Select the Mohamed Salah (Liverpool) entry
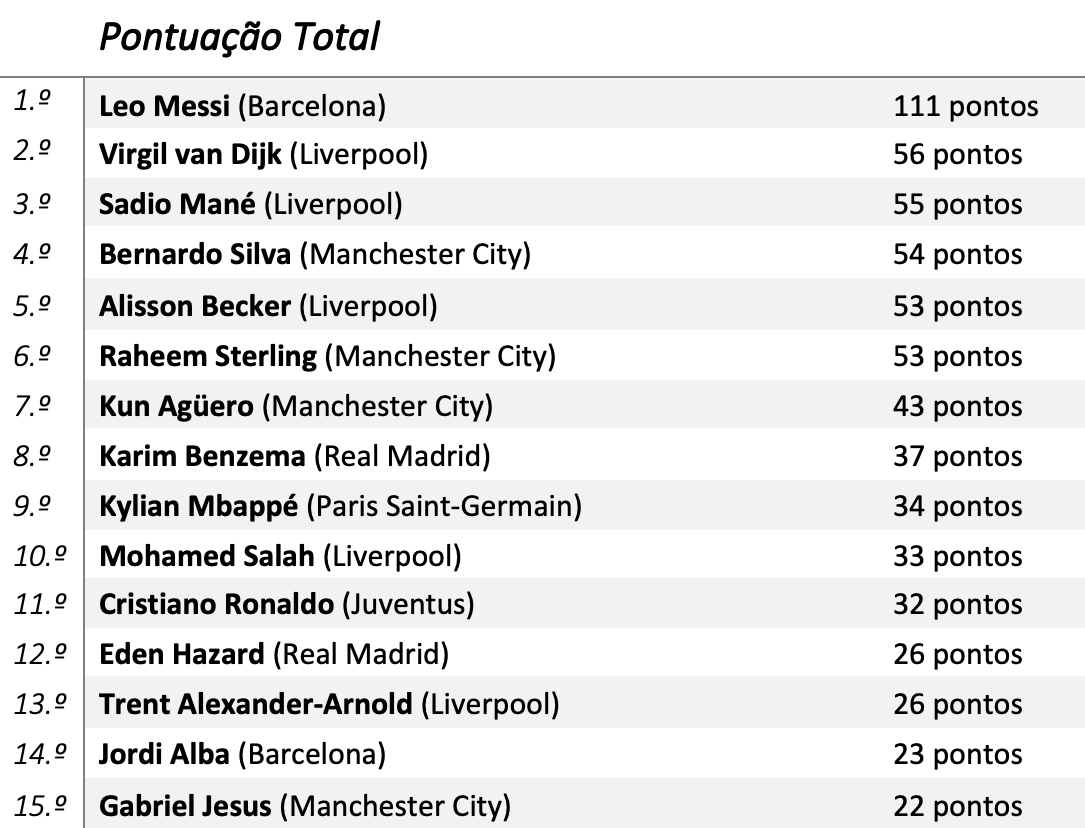 [280, 556]
